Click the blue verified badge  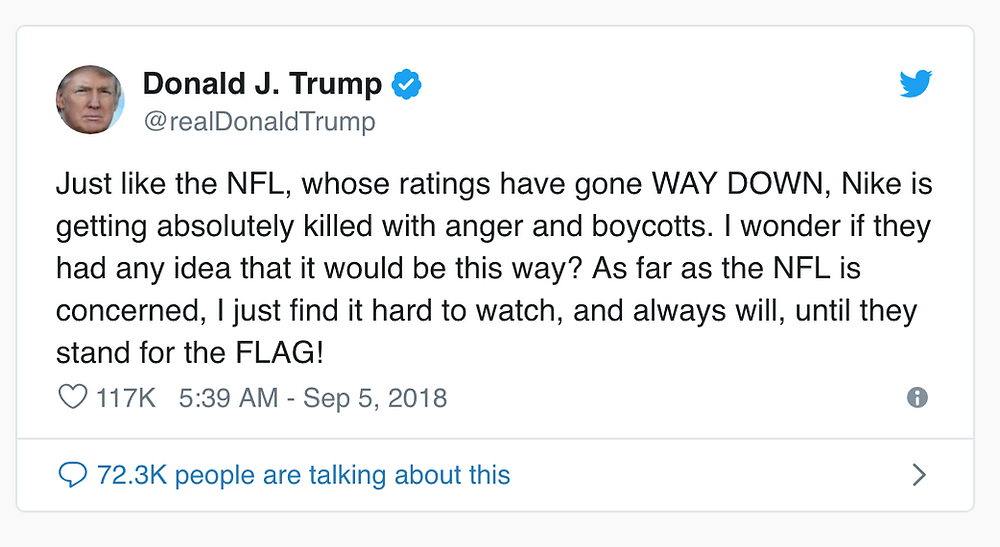pos(406,84)
